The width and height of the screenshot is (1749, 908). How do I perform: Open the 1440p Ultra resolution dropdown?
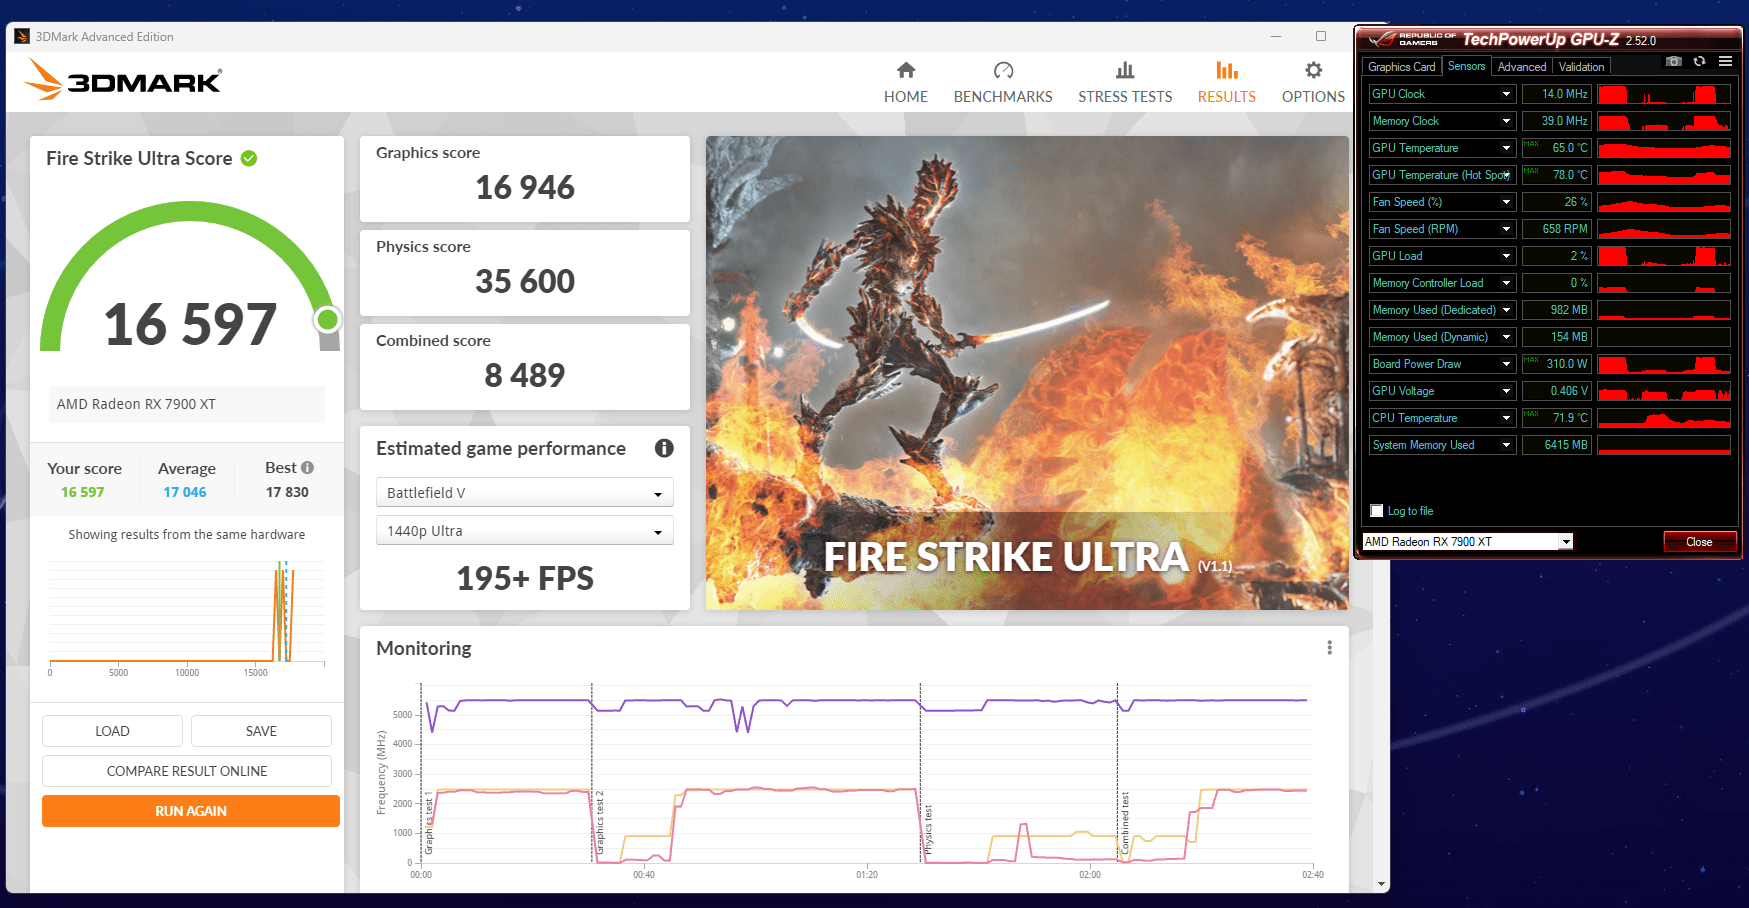tap(524, 531)
